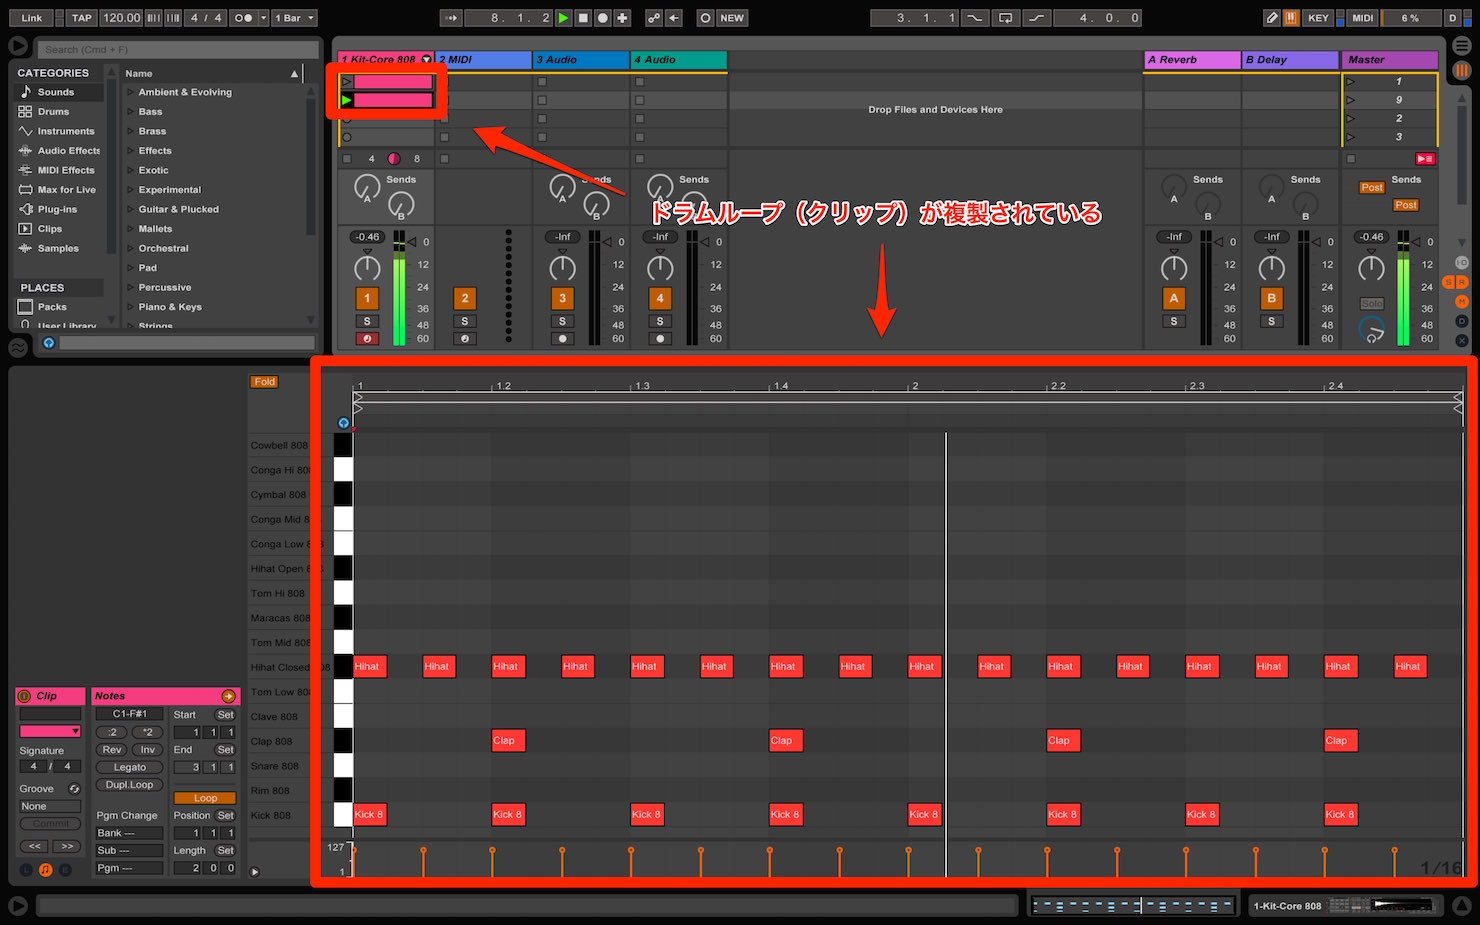Click the Session Record circle button
The height and width of the screenshot is (925, 1480).
tap(706, 18)
